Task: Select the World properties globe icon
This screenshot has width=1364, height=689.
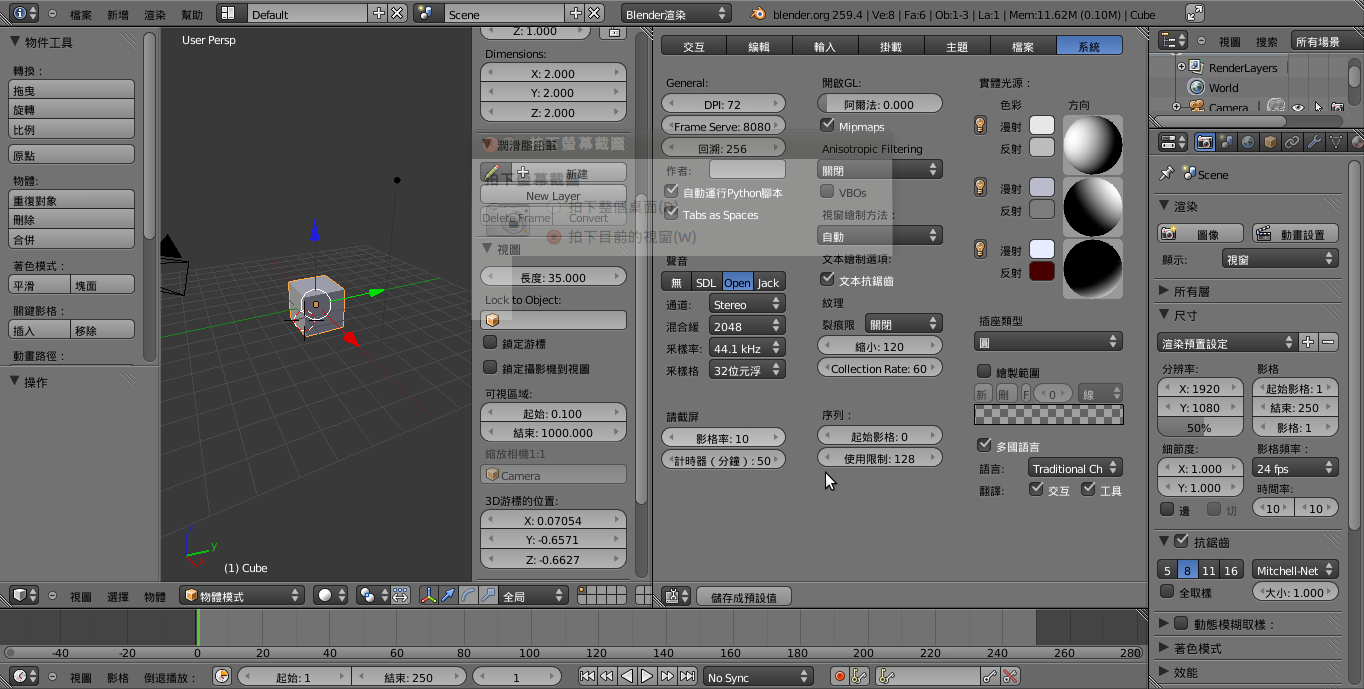Action: (1248, 142)
